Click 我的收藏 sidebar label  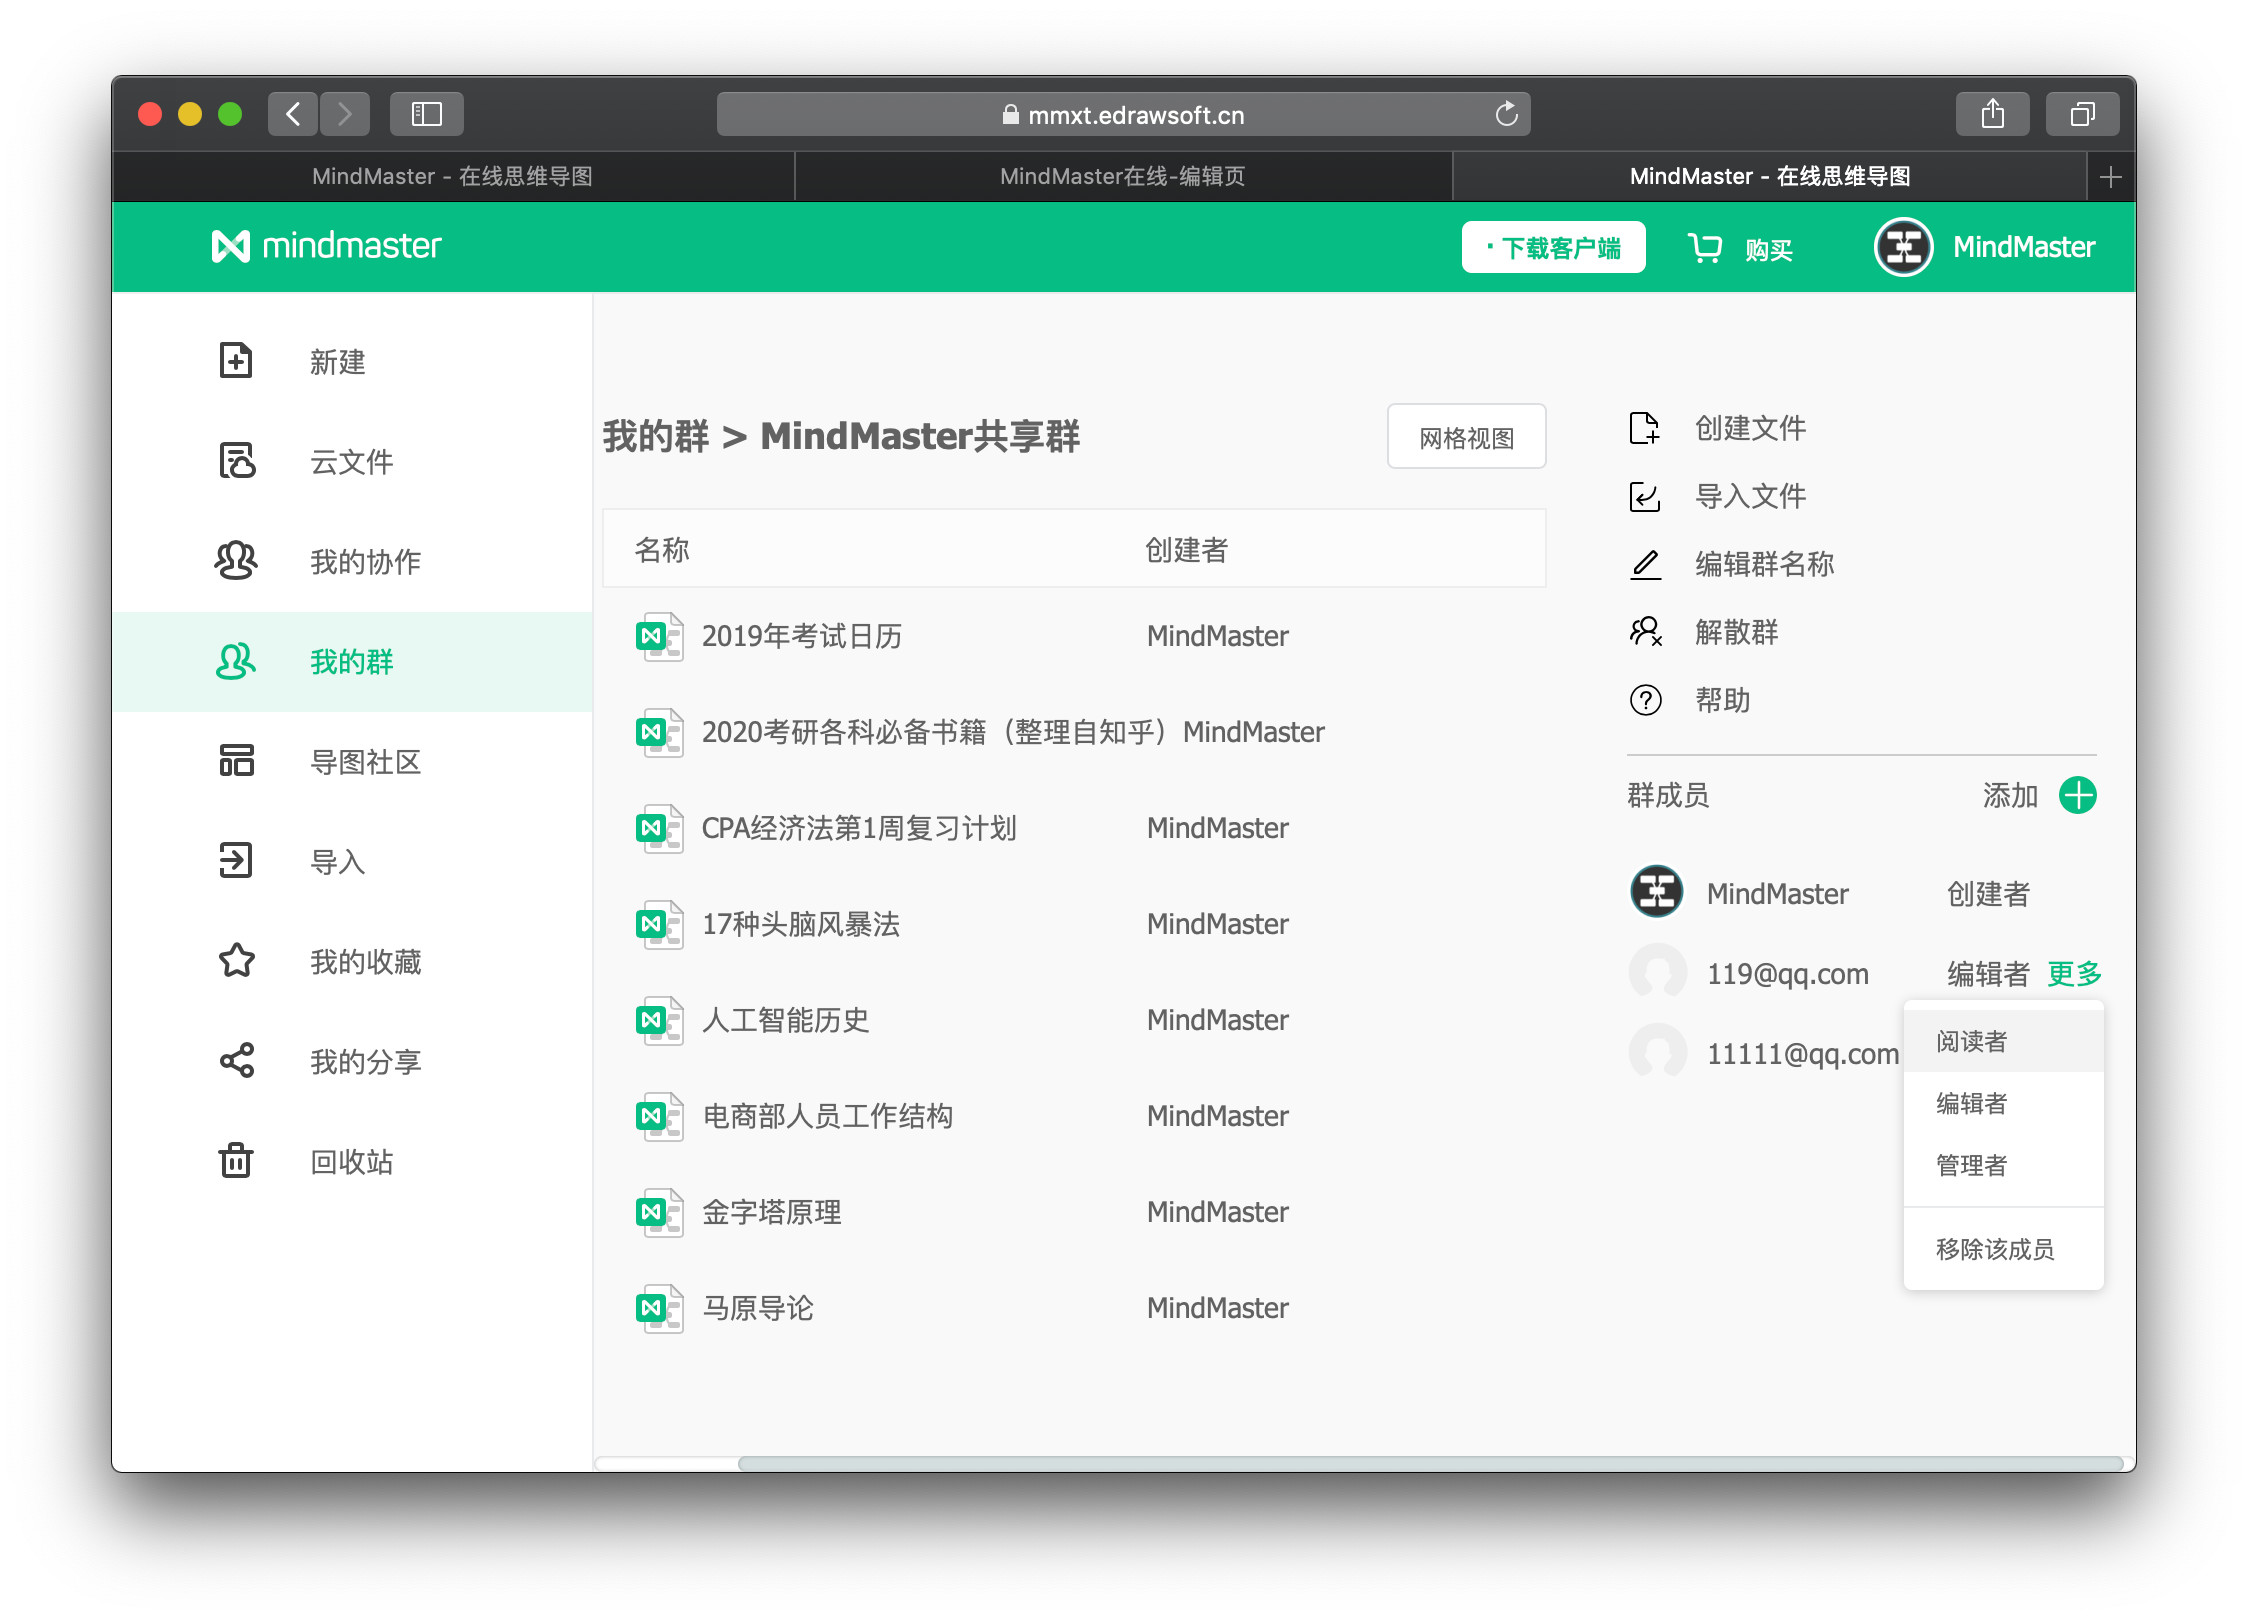365,961
